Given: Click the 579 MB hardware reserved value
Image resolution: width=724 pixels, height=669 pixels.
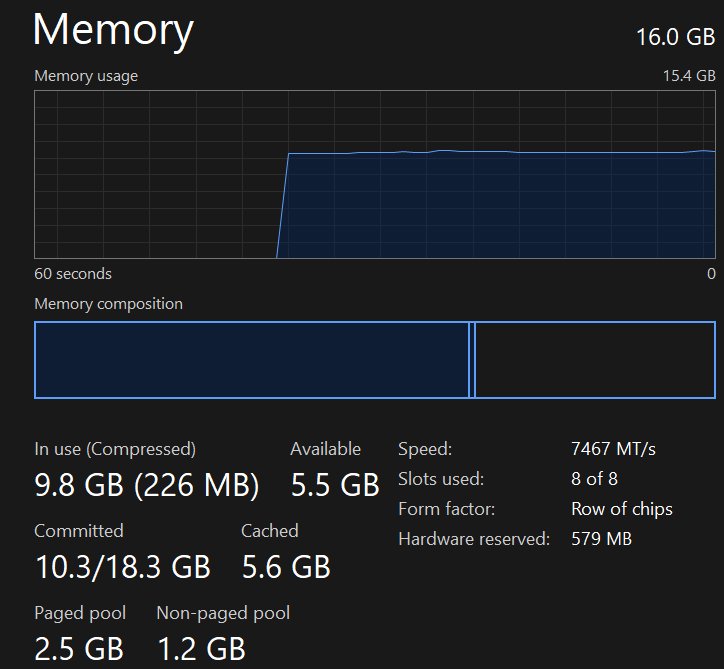Looking at the screenshot, I should coord(601,539).
